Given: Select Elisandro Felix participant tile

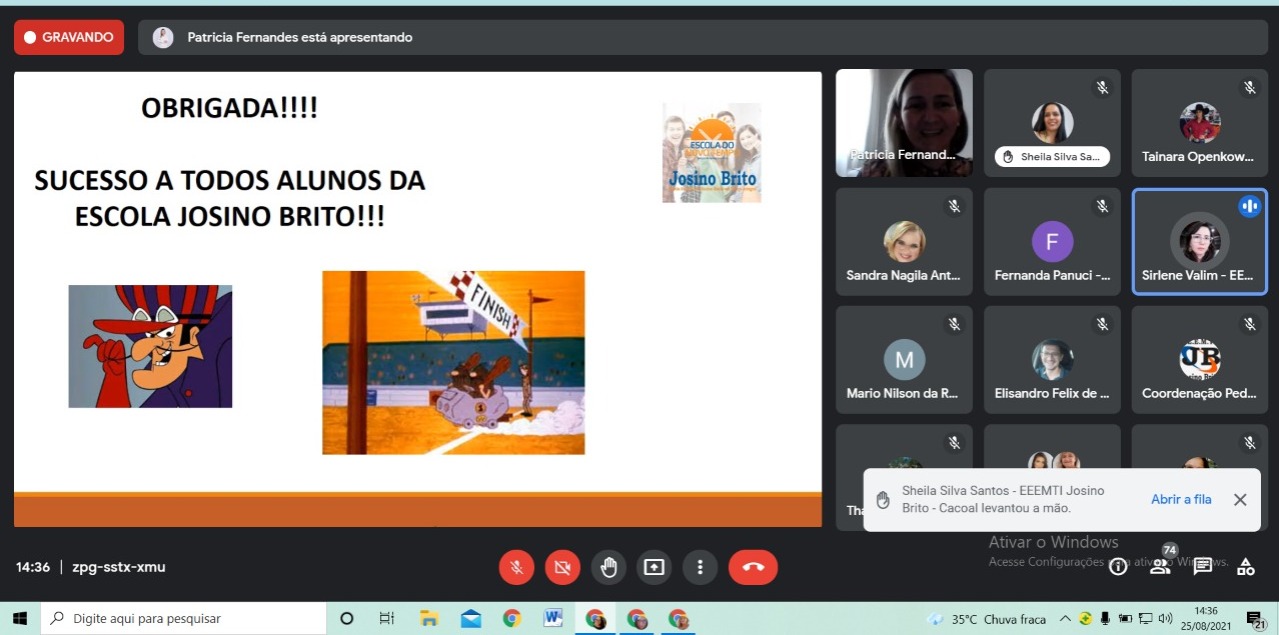Looking at the screenshot, I should pyautogui.click(x=1052, y=360).
